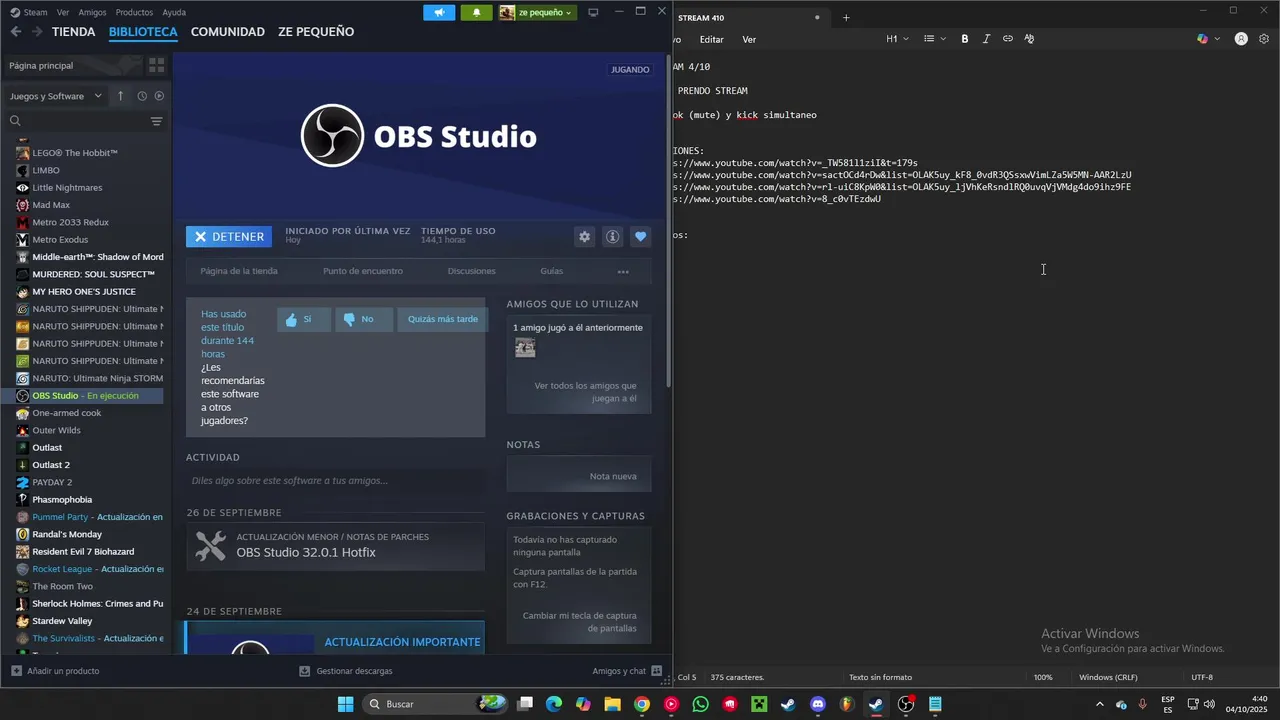Click the activity comment input field
The width and height of the screenshot is (1280, 720).
335,481
